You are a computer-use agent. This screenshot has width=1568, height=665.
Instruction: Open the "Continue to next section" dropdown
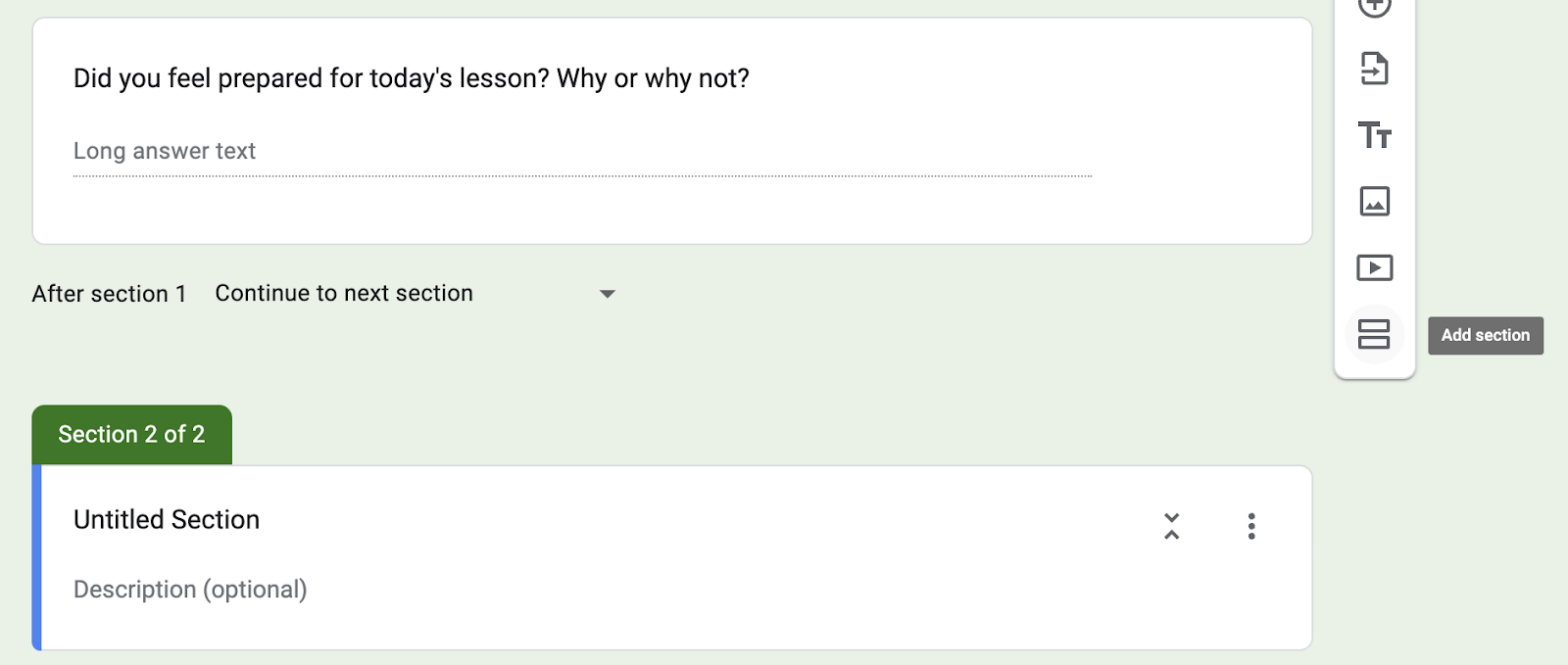click(608, 293)
